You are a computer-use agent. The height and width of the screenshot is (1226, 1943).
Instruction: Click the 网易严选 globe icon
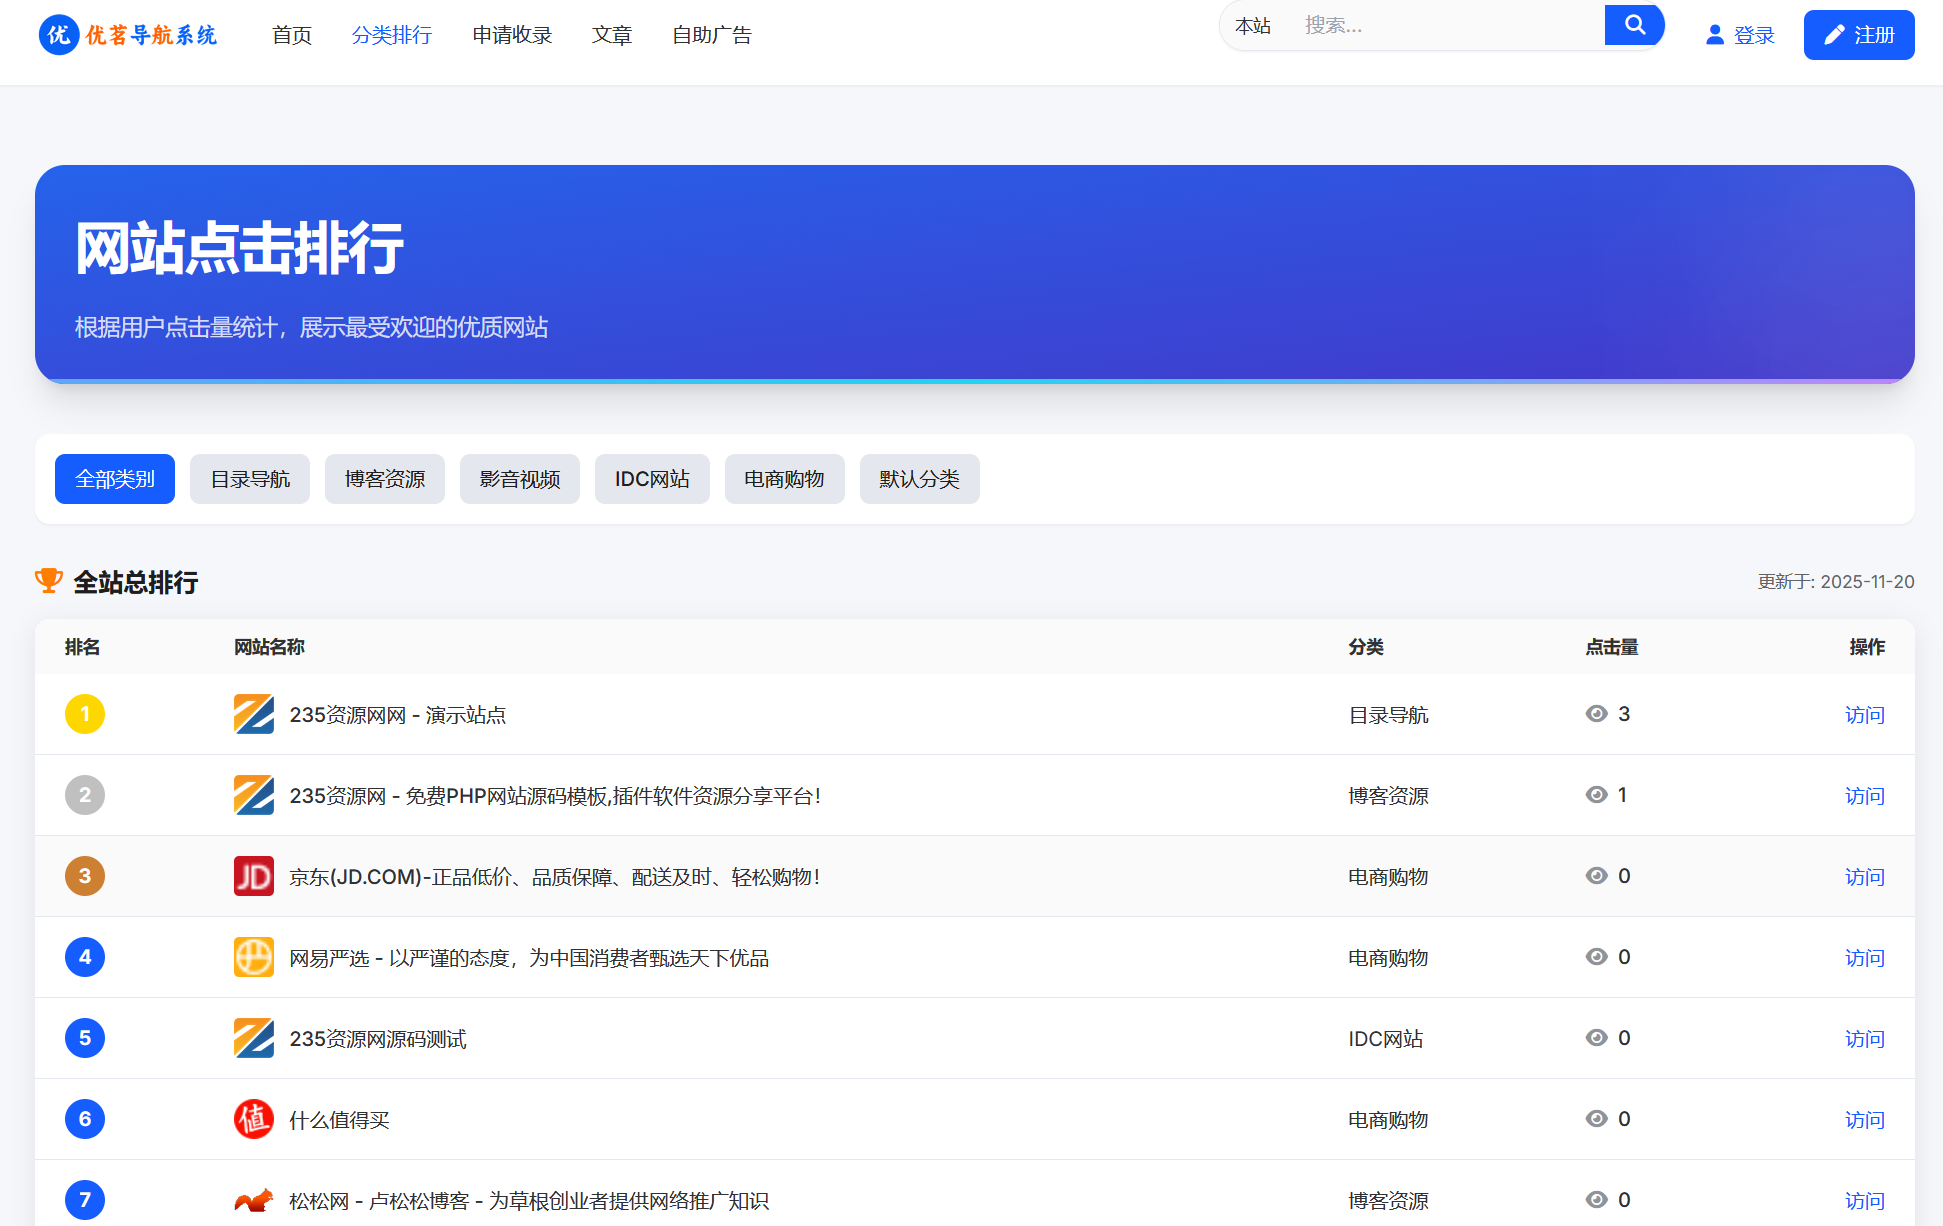(x=253, y=957)
